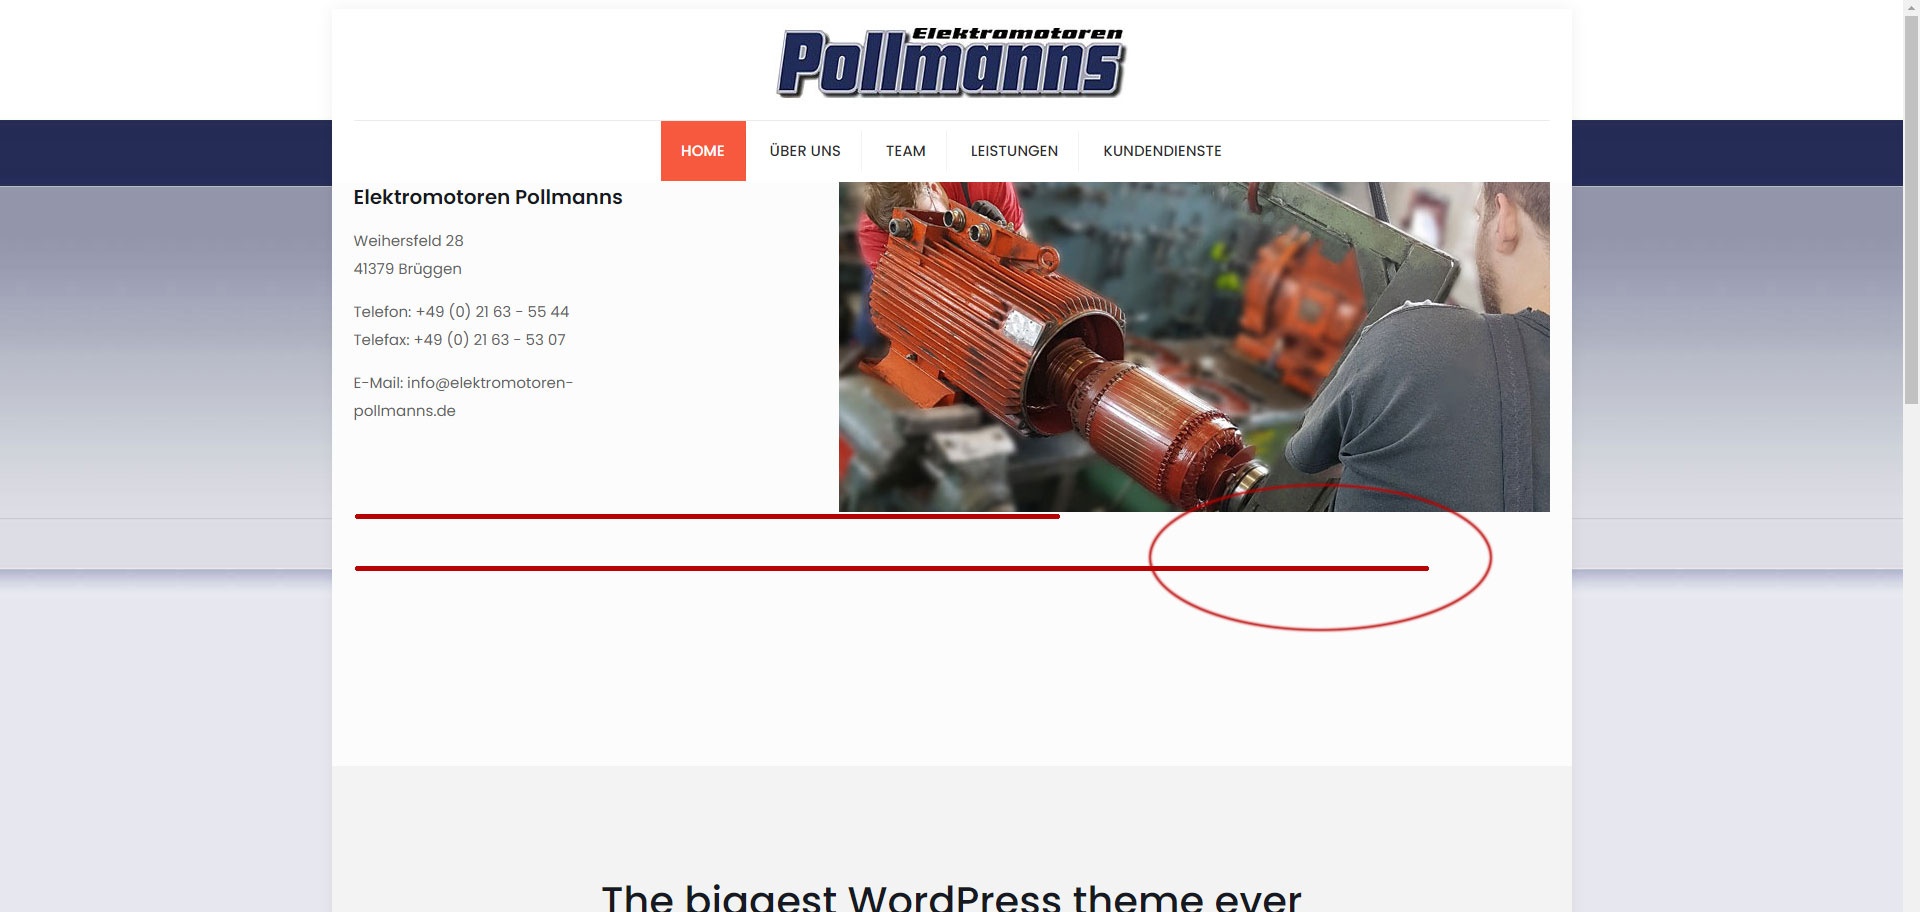Open the TEAM navigation item
This screenshot has height=912, width=1920.
(906, 151)
